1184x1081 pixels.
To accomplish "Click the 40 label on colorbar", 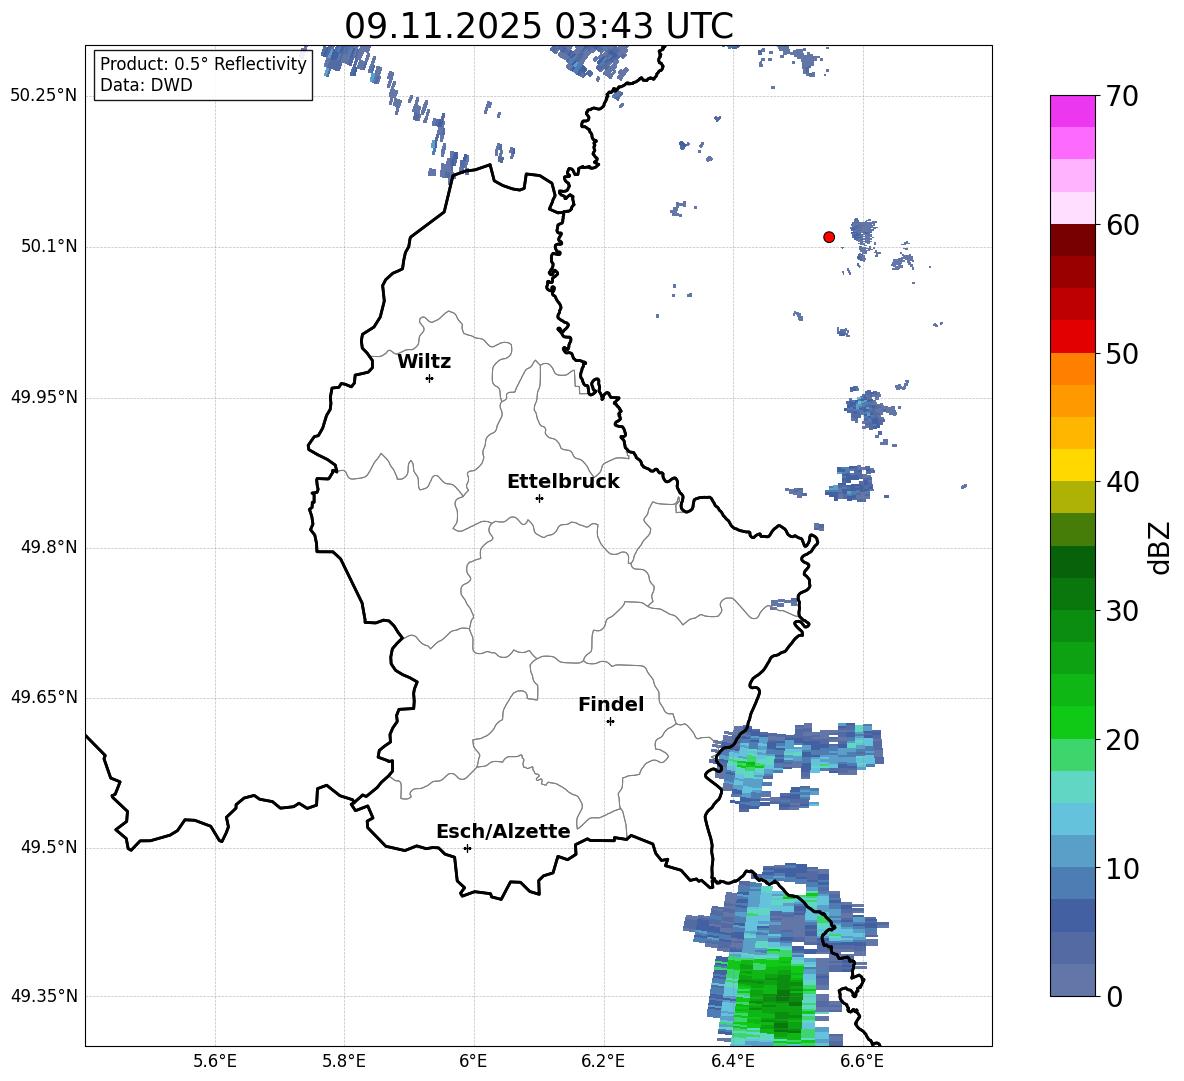I will point(1121,482).
